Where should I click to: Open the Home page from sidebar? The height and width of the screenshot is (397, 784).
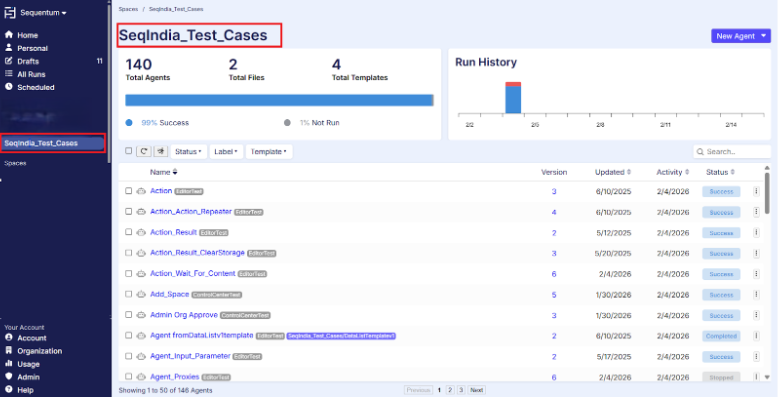[x=28, y=35]
